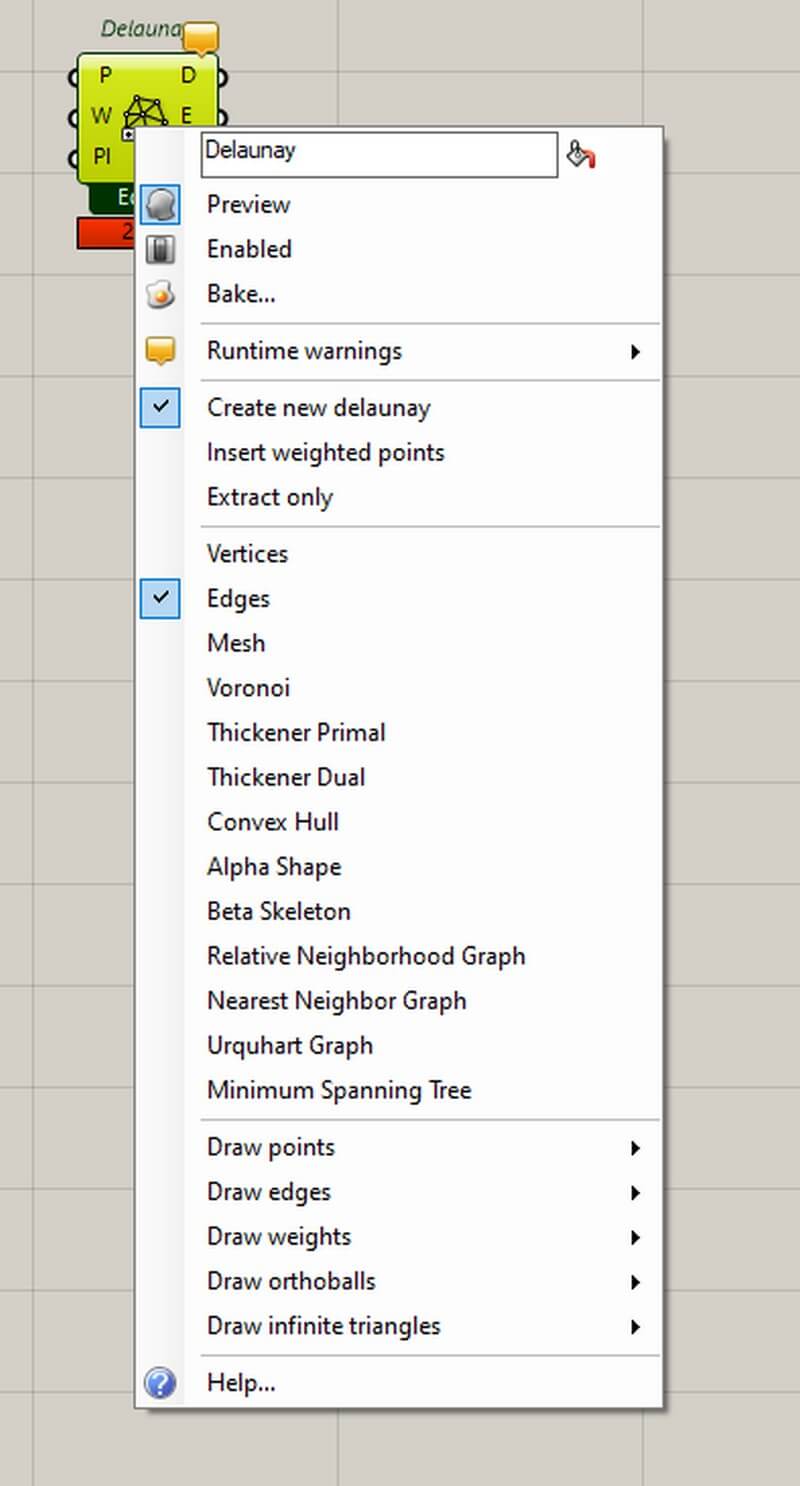Viewport: 800px width, 1486px height.
Task: Click the blue Help question mark icon
Action: (x=160, y=1383)
